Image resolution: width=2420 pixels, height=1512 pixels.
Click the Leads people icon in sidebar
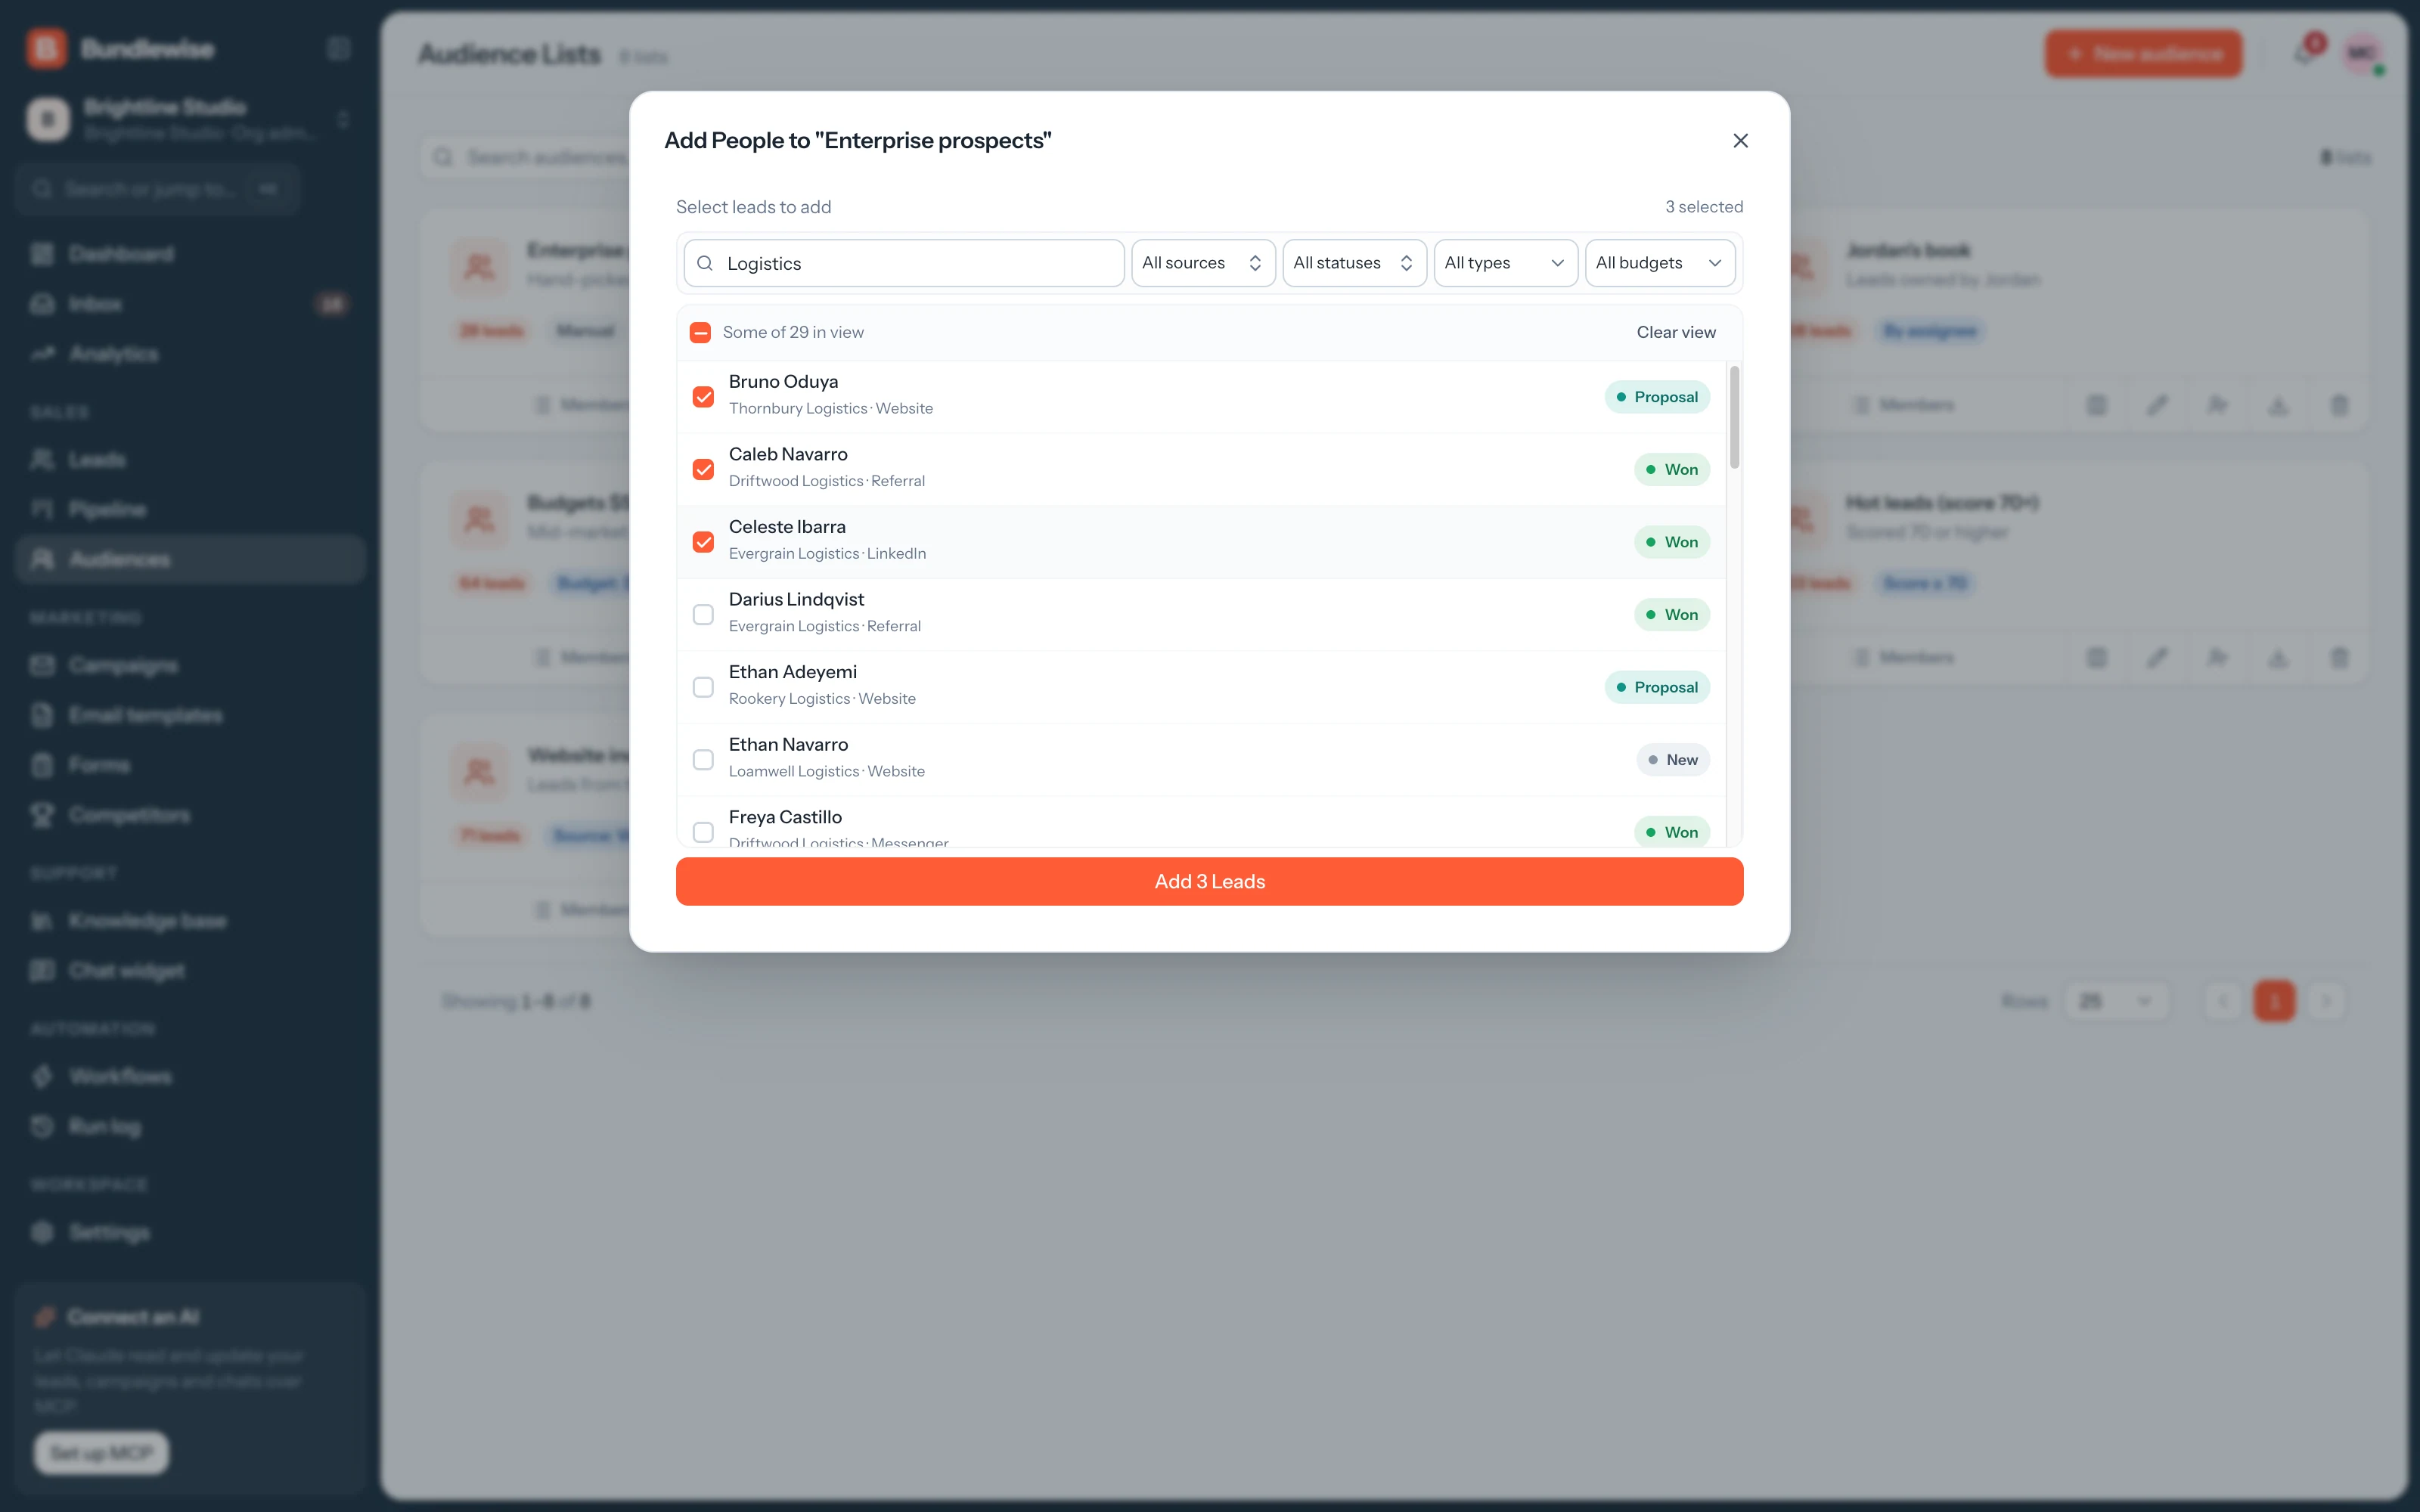click(x=42, y=460)
